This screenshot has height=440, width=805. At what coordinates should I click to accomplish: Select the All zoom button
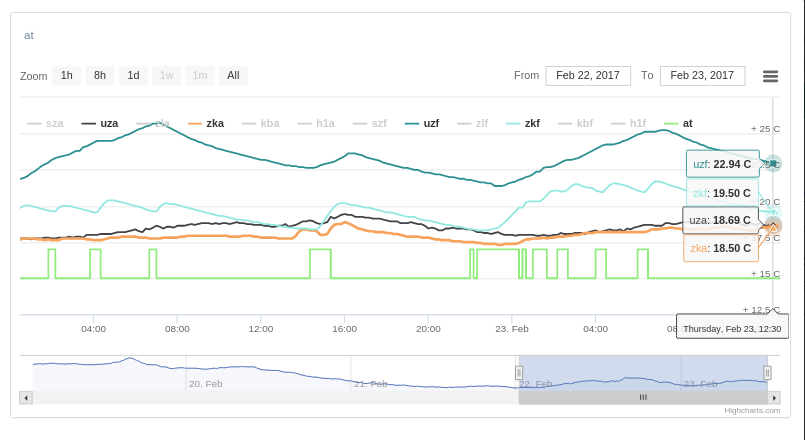[233, 75]
